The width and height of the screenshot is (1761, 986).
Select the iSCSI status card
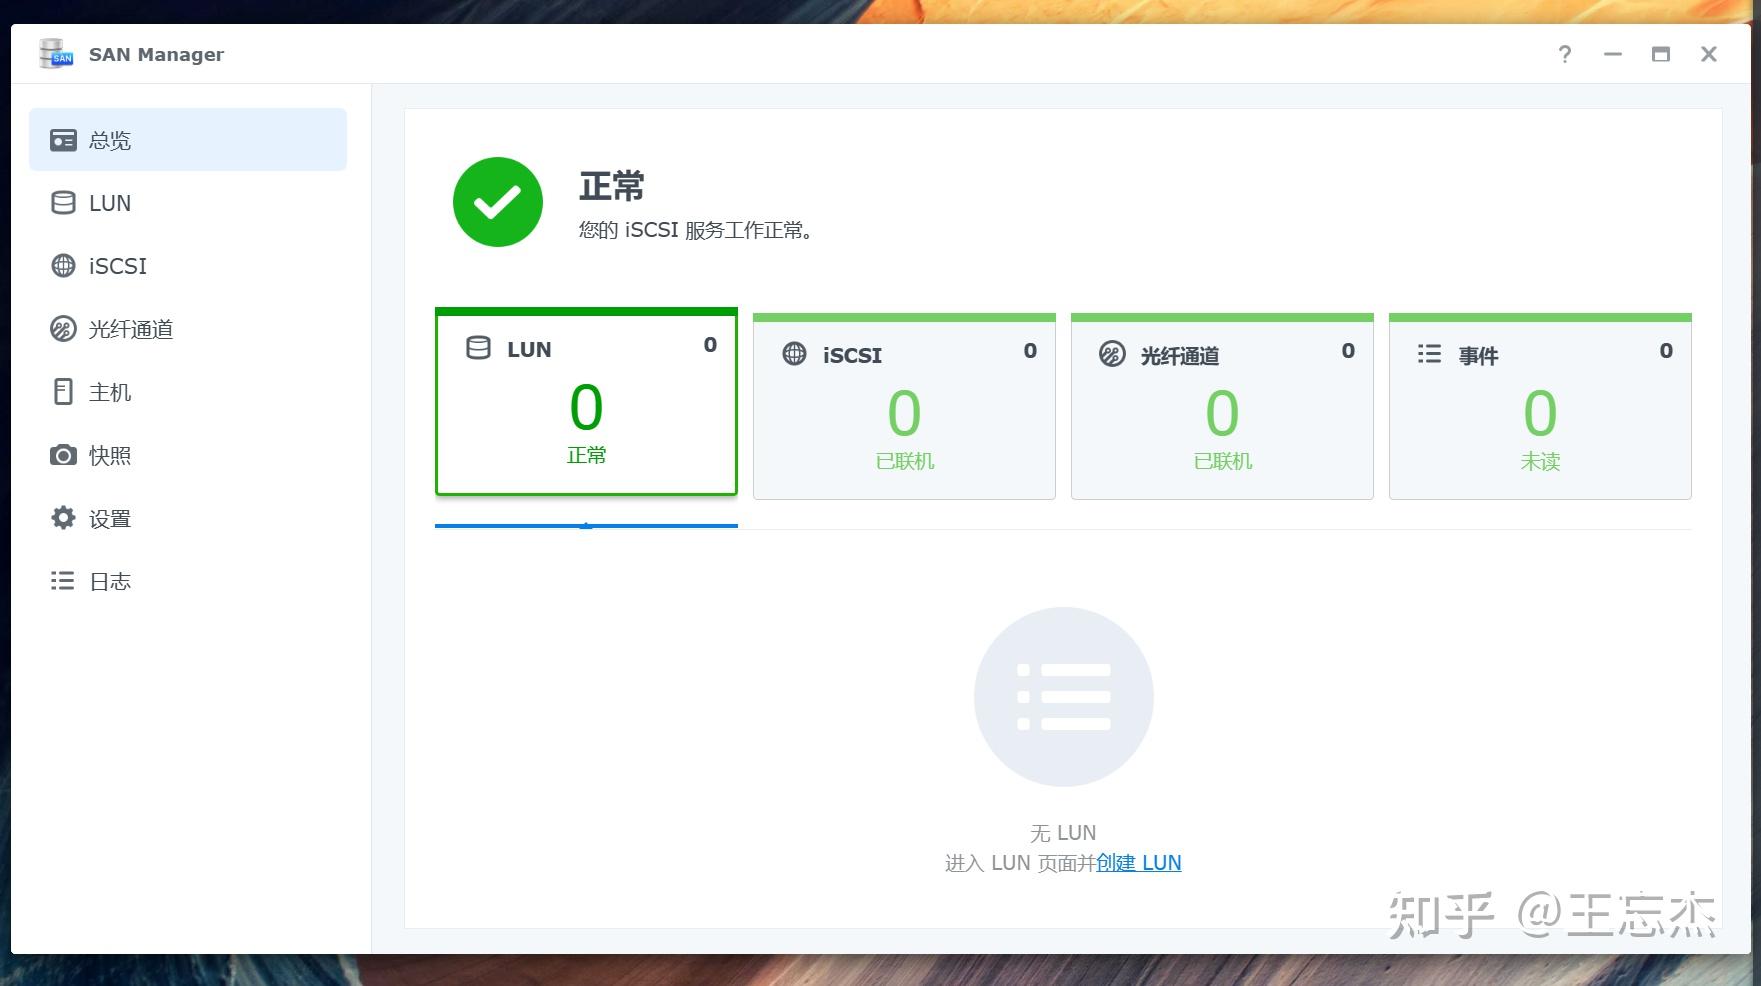point(904,406)
